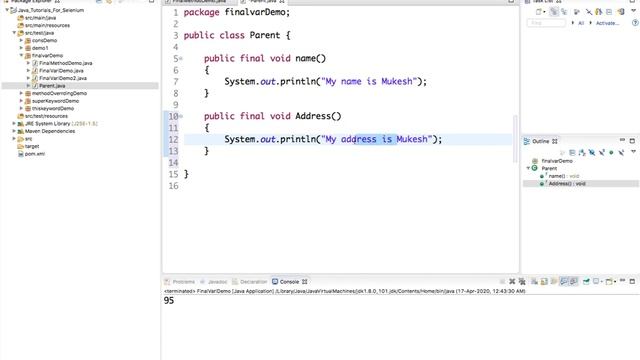This screenshot has height=360, width=640.
Task: Select finalvarDemo package in Outline
Action: point(557,161)
